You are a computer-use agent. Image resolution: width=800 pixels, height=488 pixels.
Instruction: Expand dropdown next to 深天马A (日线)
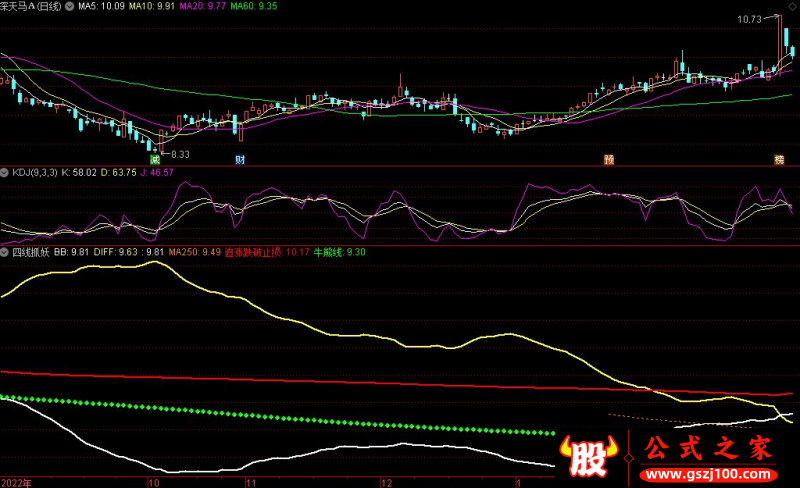(x=67, y=7)
